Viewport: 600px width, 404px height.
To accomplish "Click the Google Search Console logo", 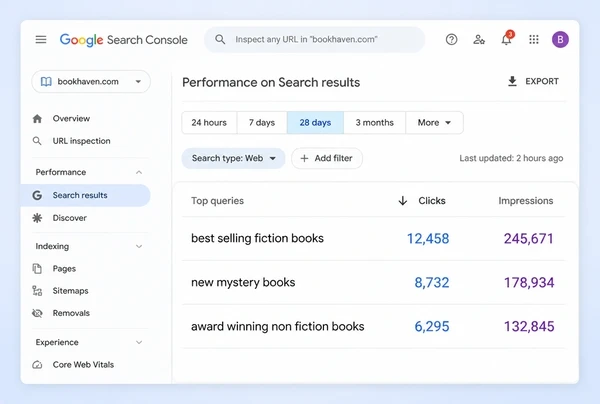I will (x=124, y=40).
